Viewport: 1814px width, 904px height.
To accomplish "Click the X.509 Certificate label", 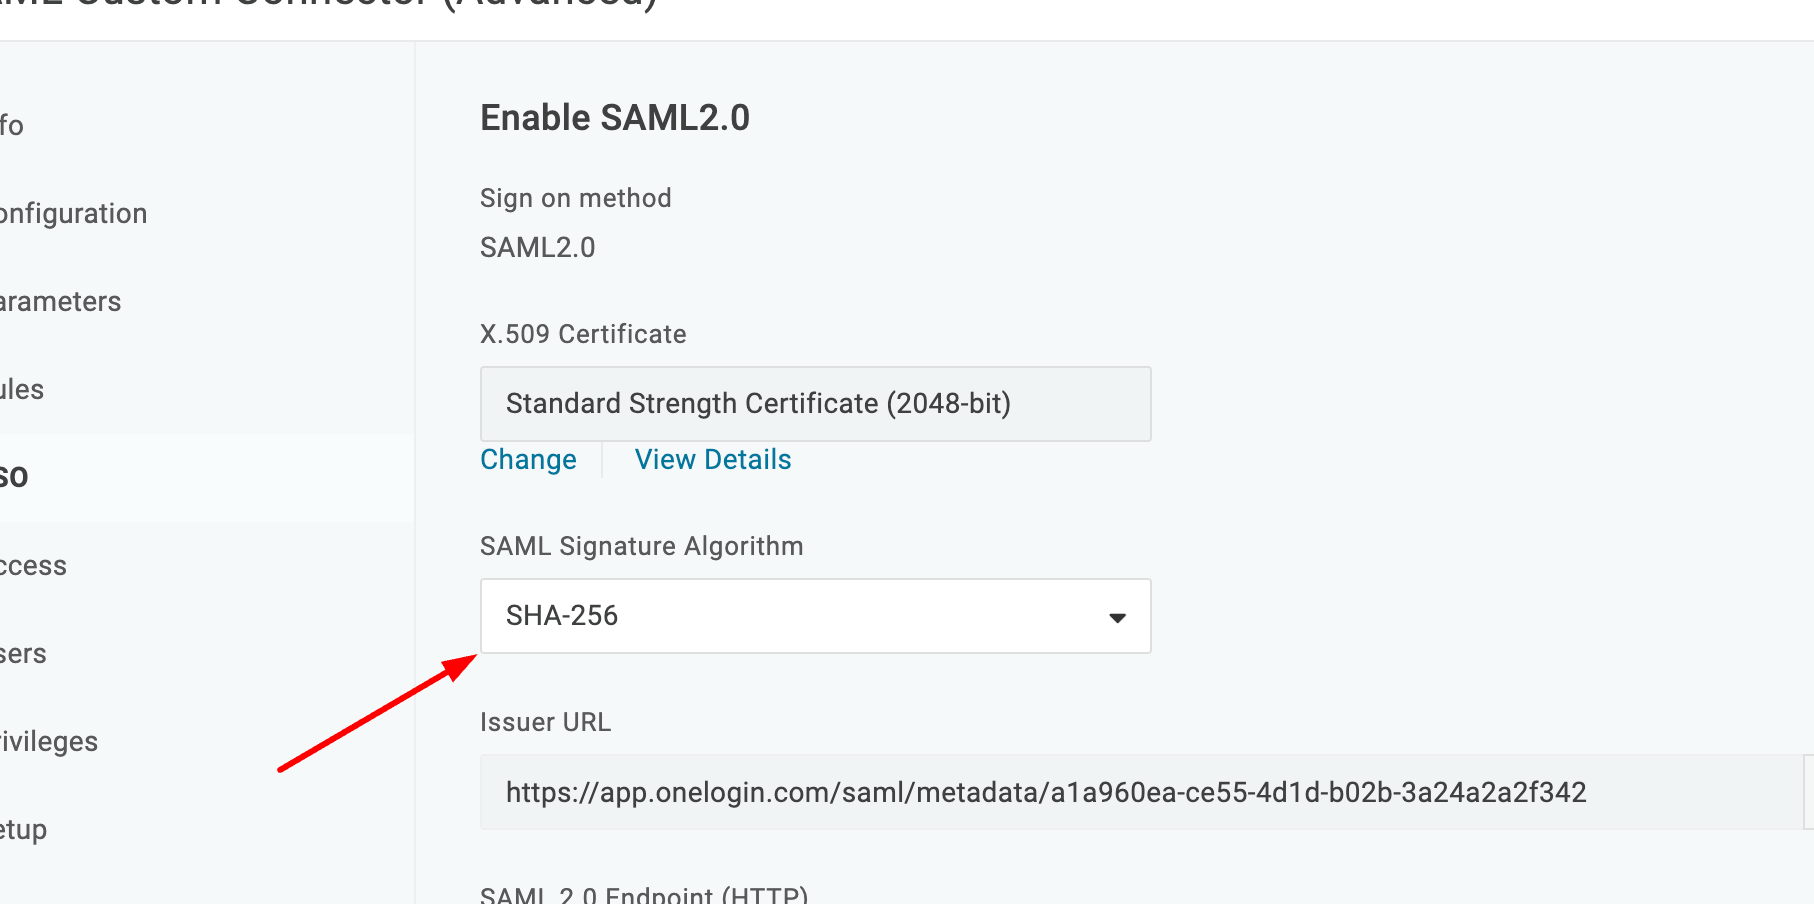I will pos(583,334).
